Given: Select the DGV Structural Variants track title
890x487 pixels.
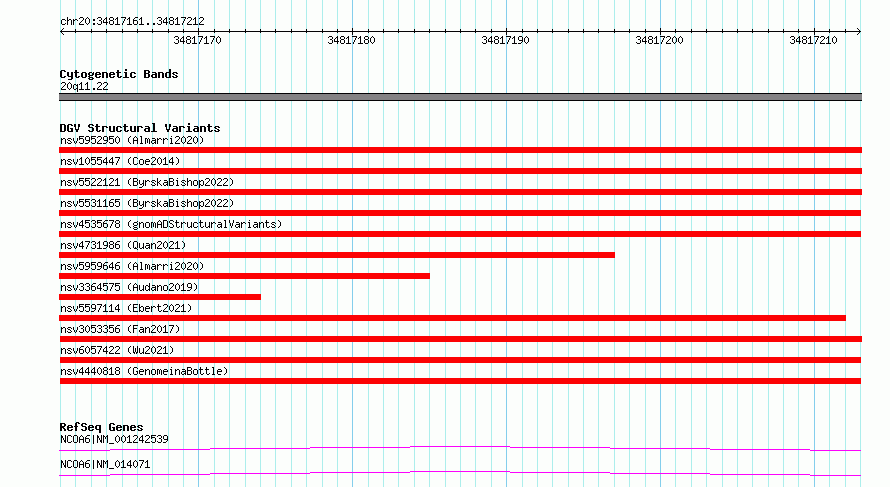Looking at the screenshot, I should [x=140, y=128].
